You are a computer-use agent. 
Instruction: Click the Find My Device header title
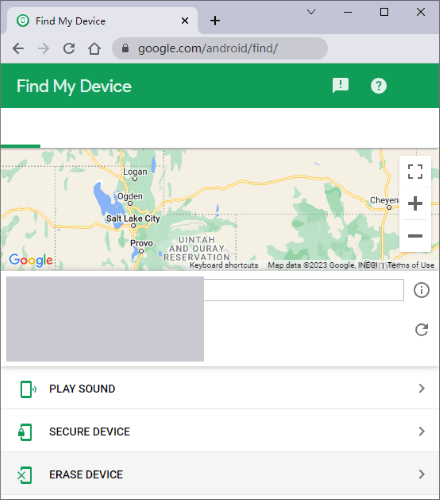pos(74,86)
